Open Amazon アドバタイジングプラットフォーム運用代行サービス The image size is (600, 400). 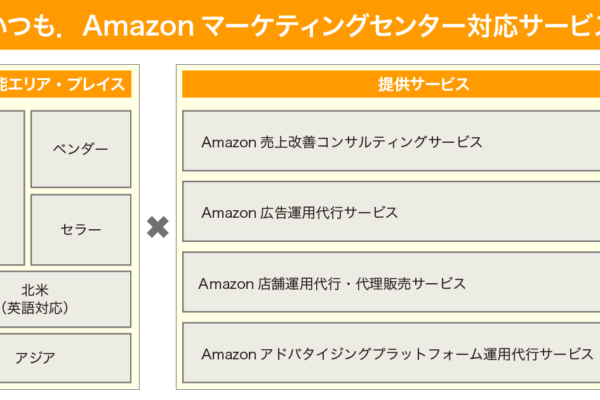coord(391,353)
